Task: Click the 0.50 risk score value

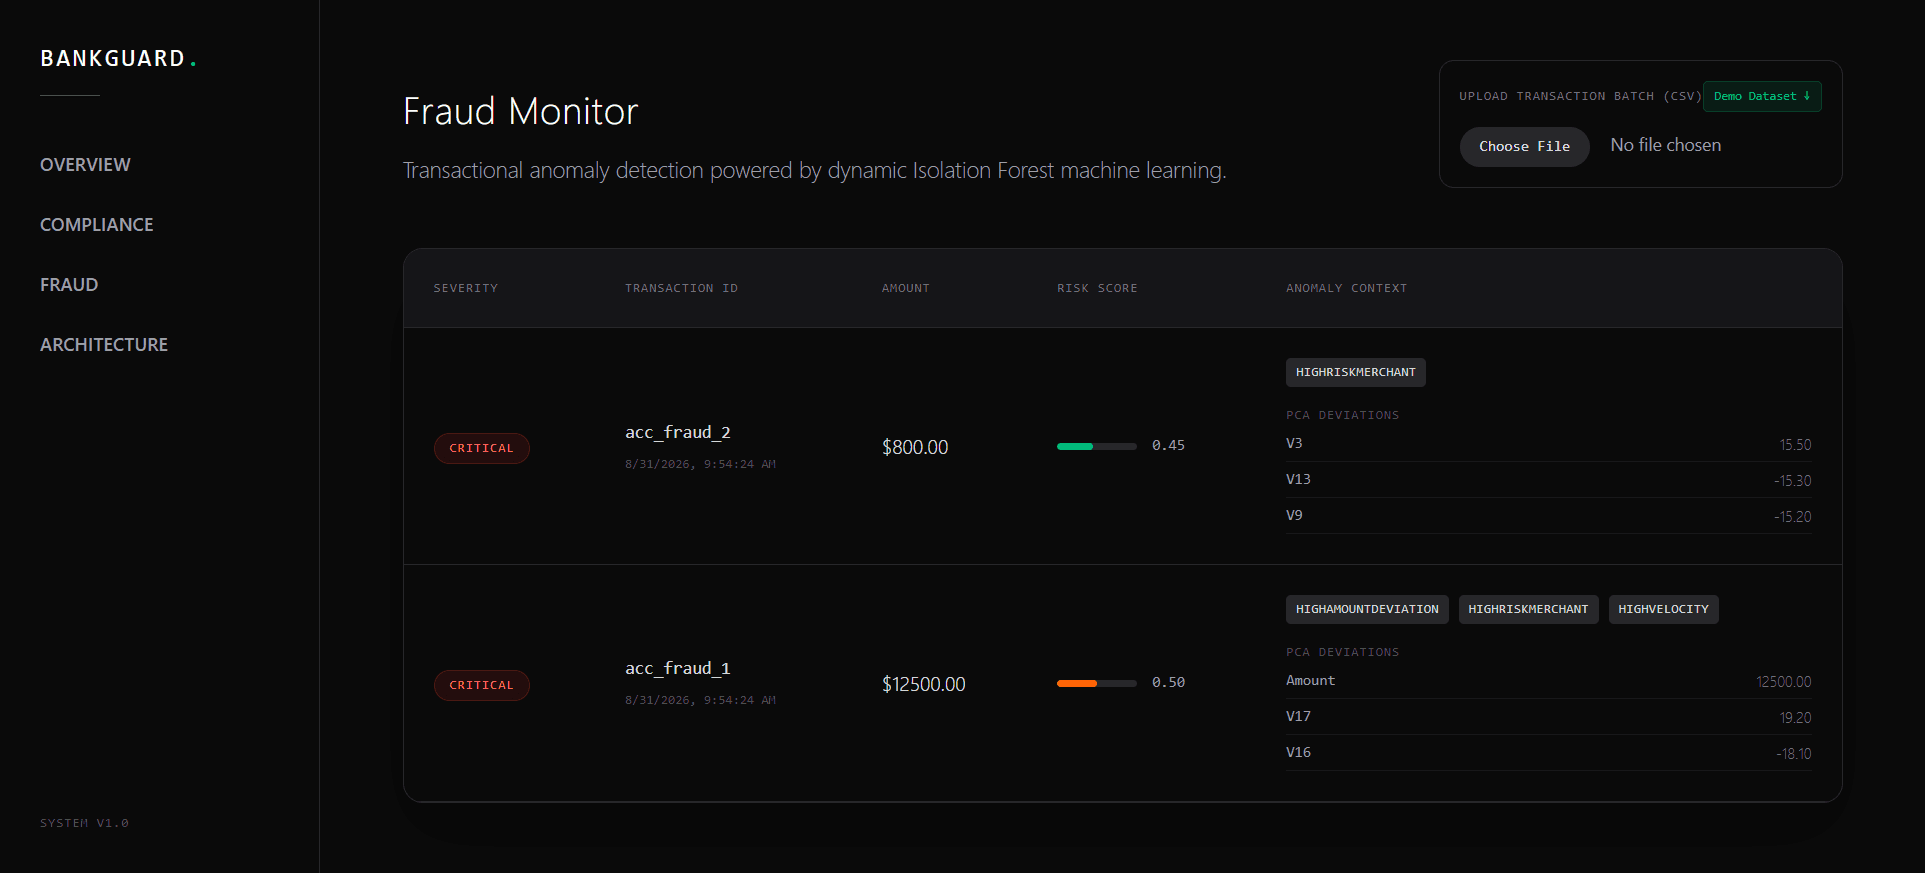Action: point(1168,682)
